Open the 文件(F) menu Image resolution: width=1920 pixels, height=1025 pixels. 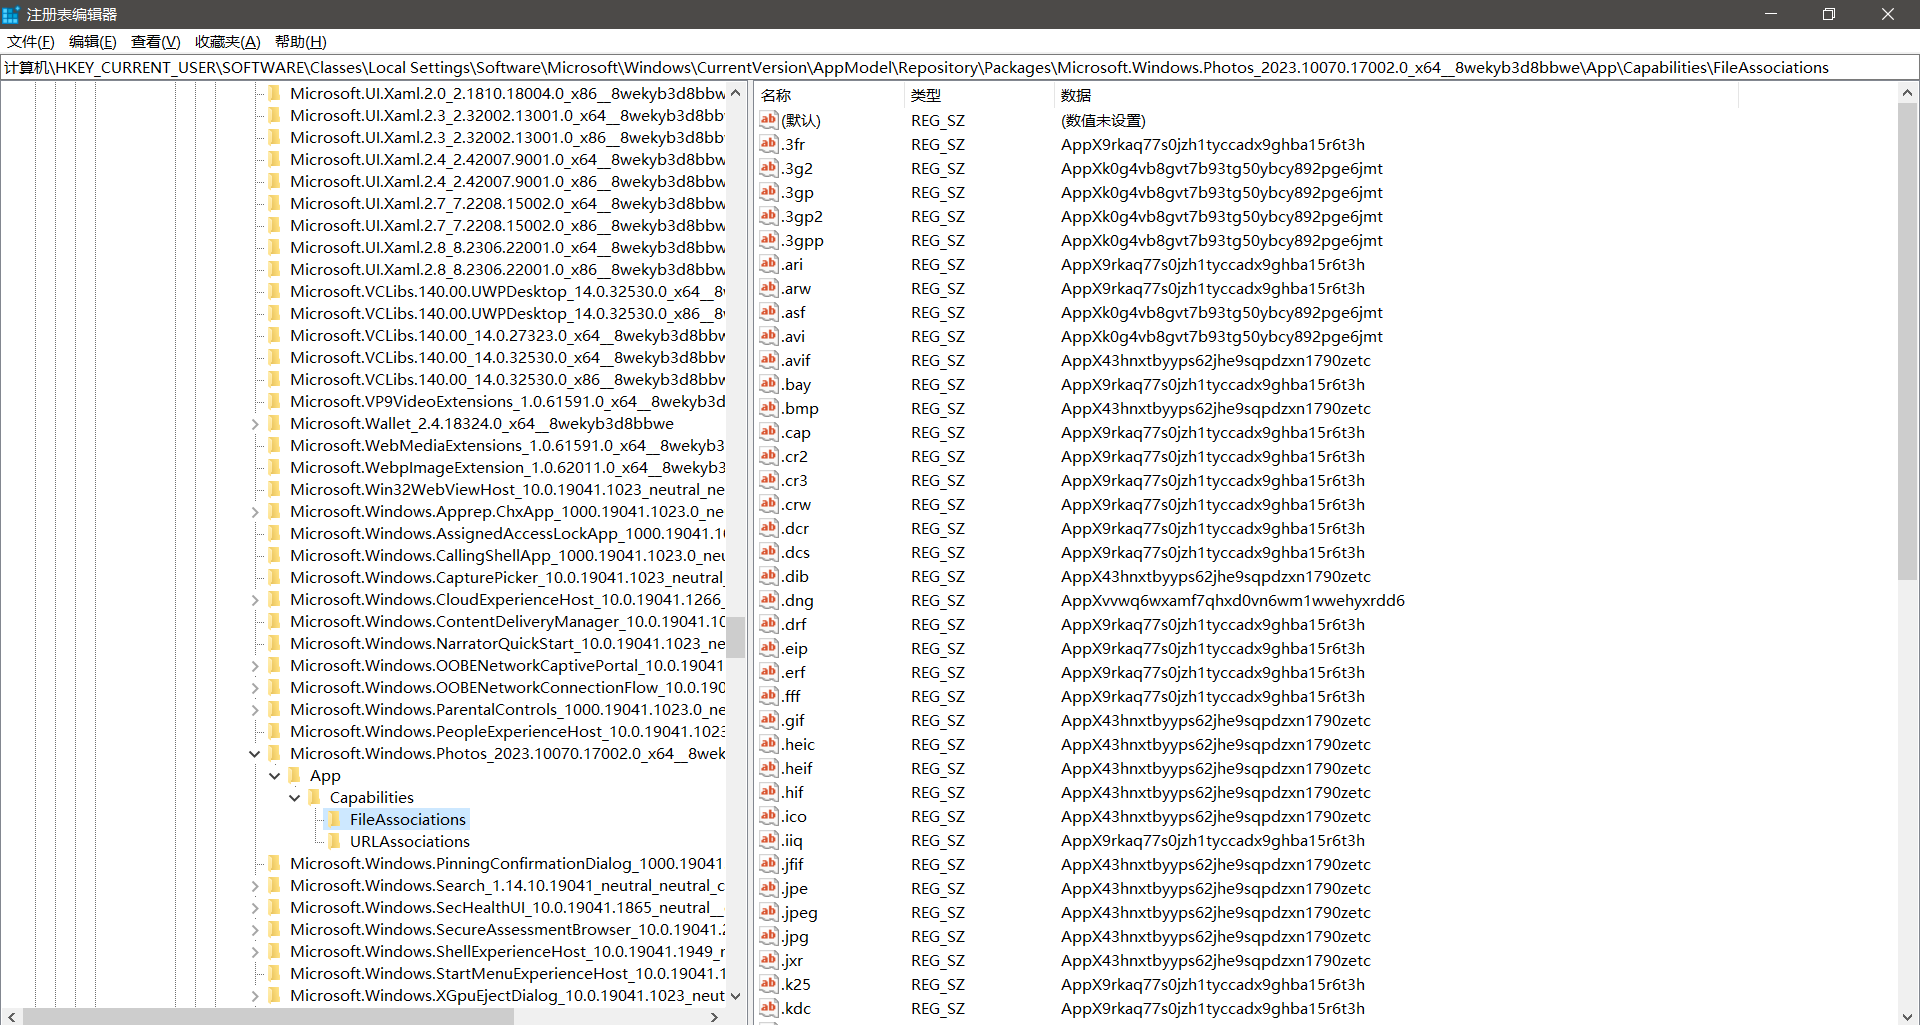[x=31, y=42]
